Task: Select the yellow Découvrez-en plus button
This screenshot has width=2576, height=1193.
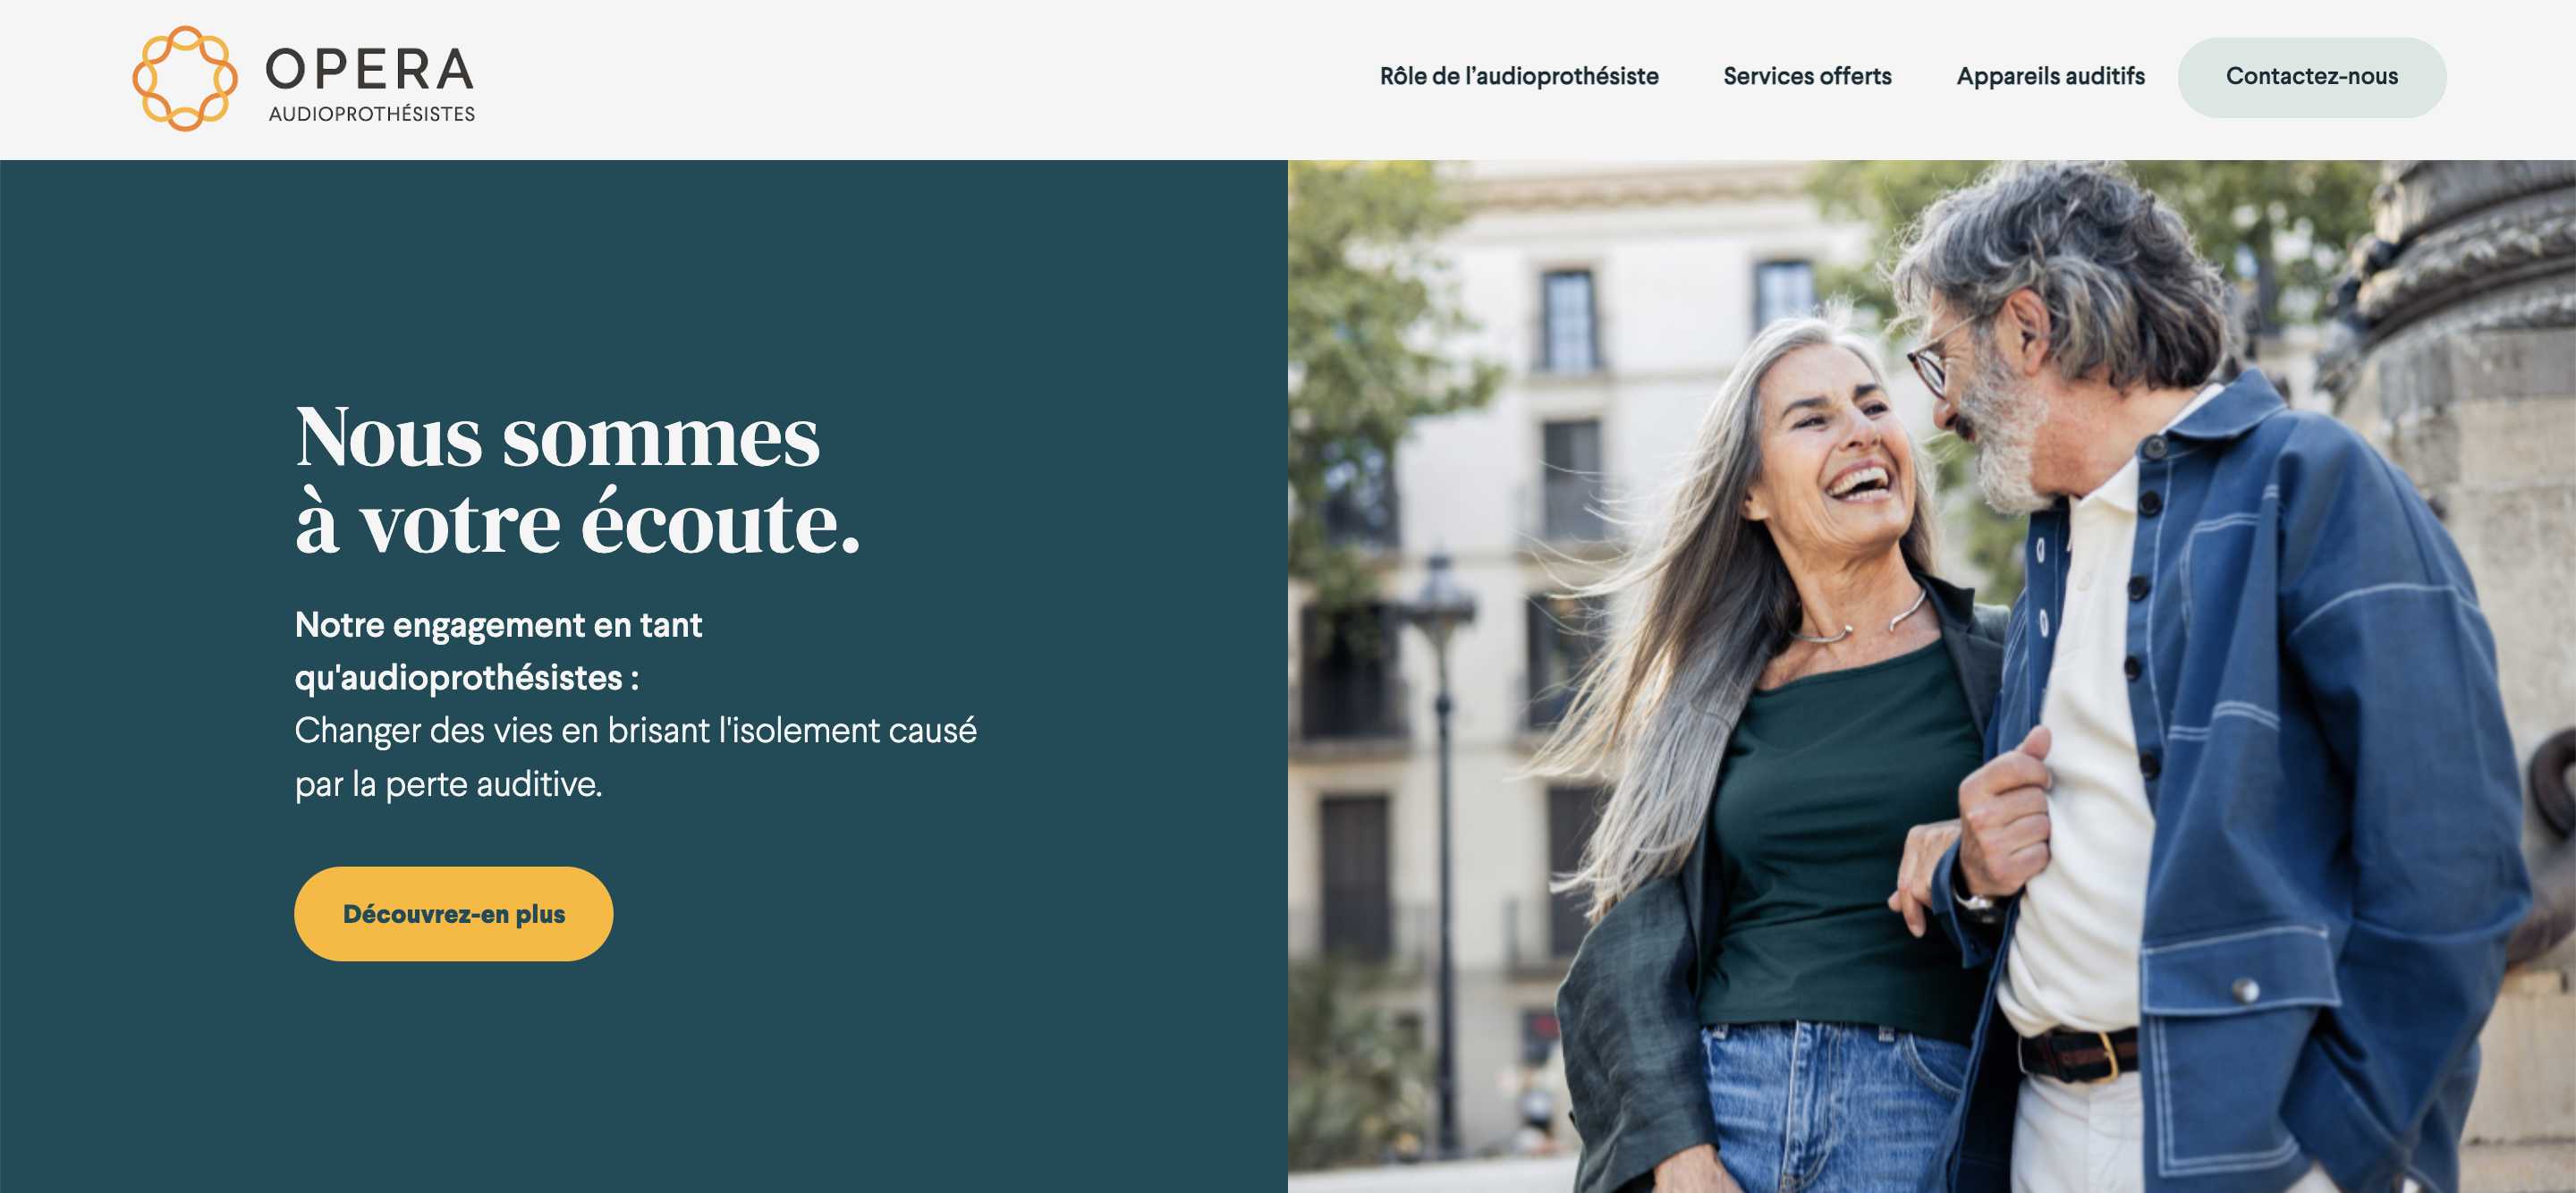Action: click(454, 913)
